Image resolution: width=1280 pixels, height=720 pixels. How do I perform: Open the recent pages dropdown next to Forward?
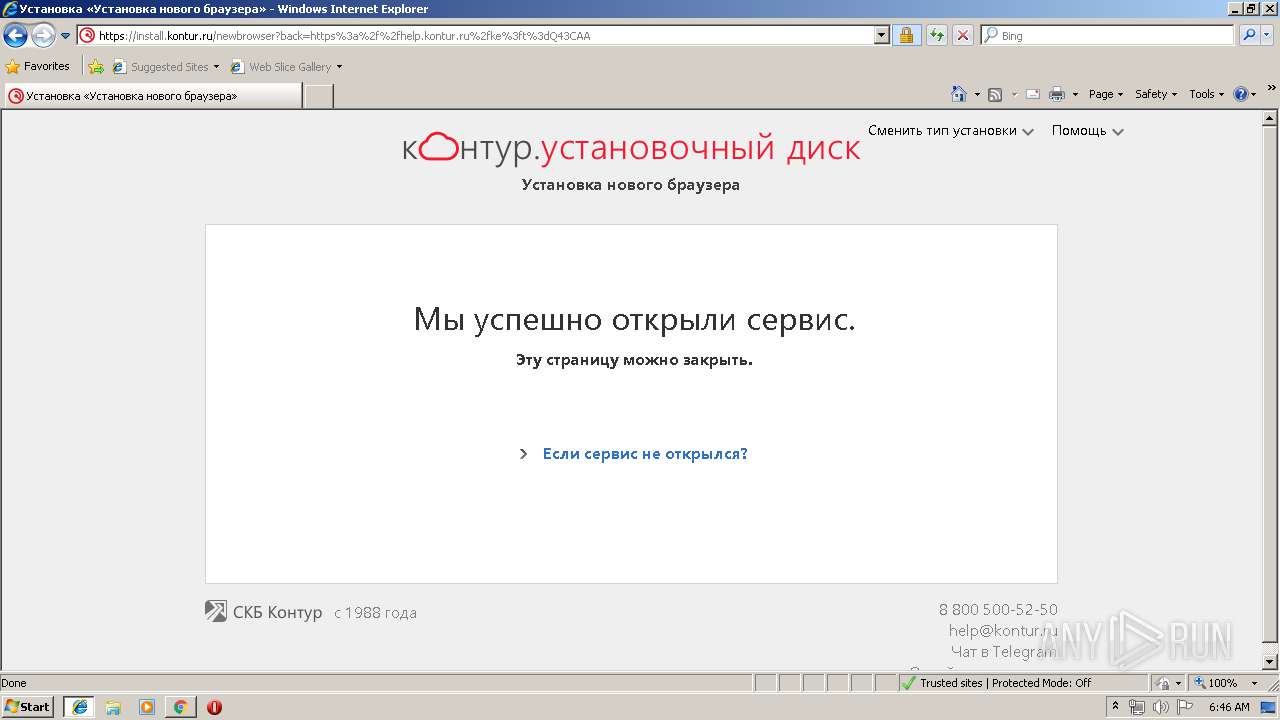65,36
